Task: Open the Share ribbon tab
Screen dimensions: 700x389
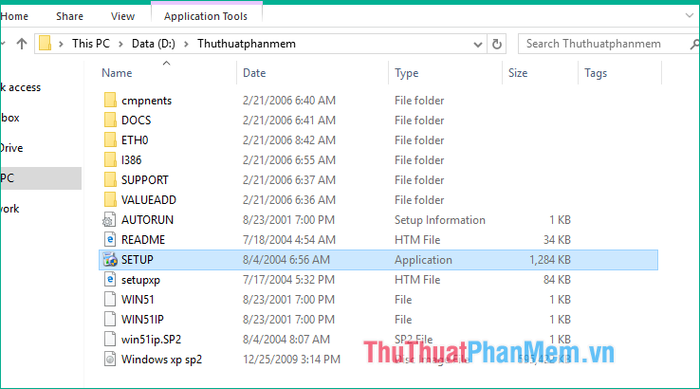Action: click(x=70, y=17)
